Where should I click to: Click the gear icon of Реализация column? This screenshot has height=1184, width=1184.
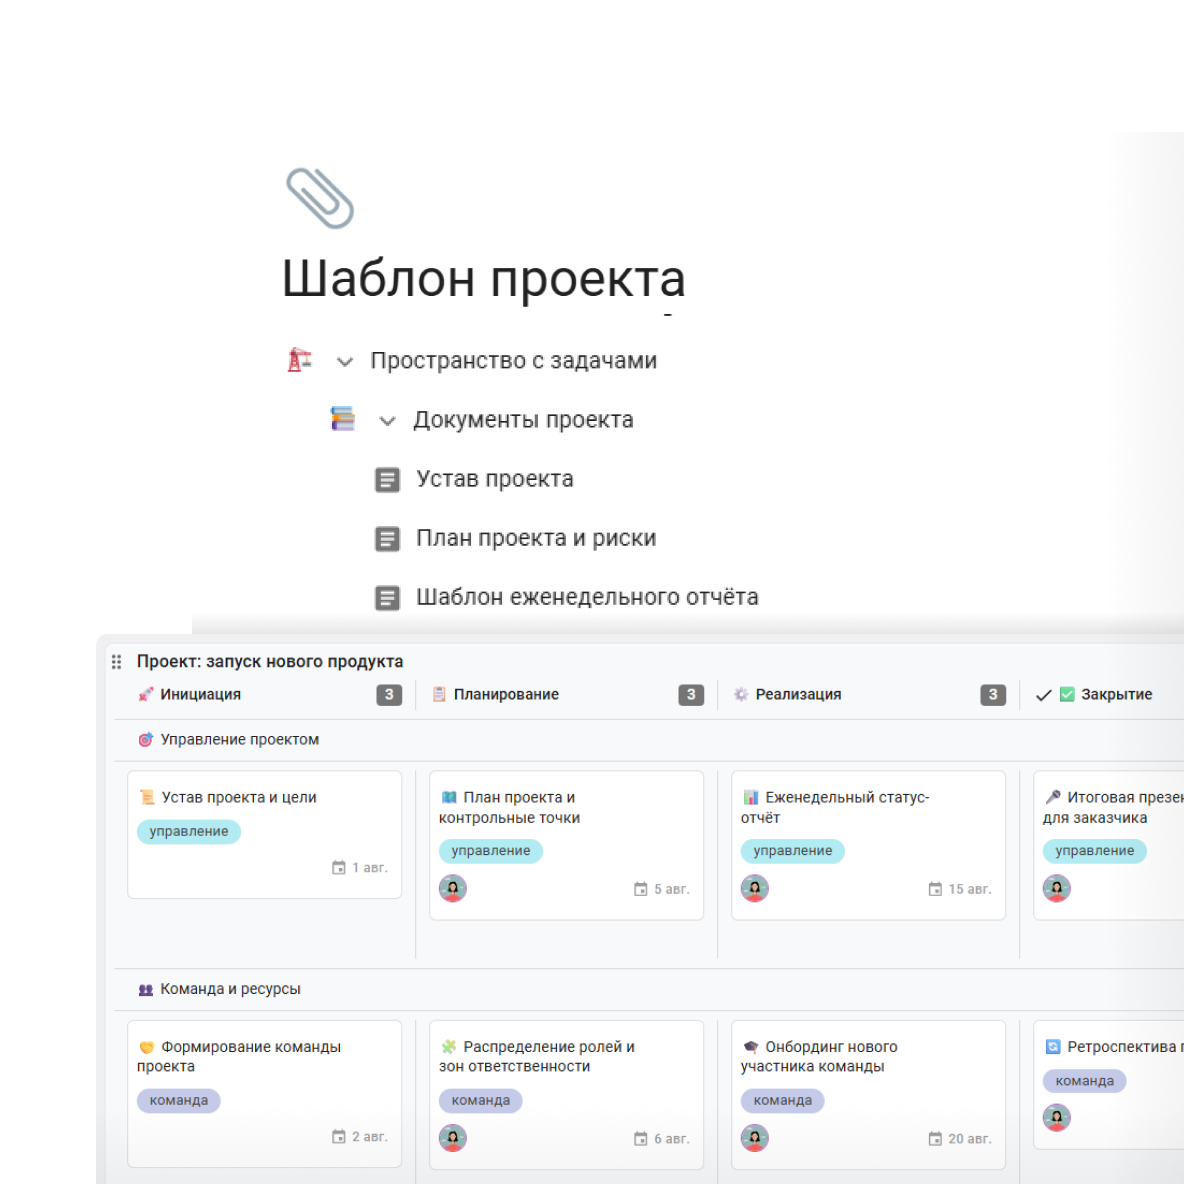click(741, 695)
